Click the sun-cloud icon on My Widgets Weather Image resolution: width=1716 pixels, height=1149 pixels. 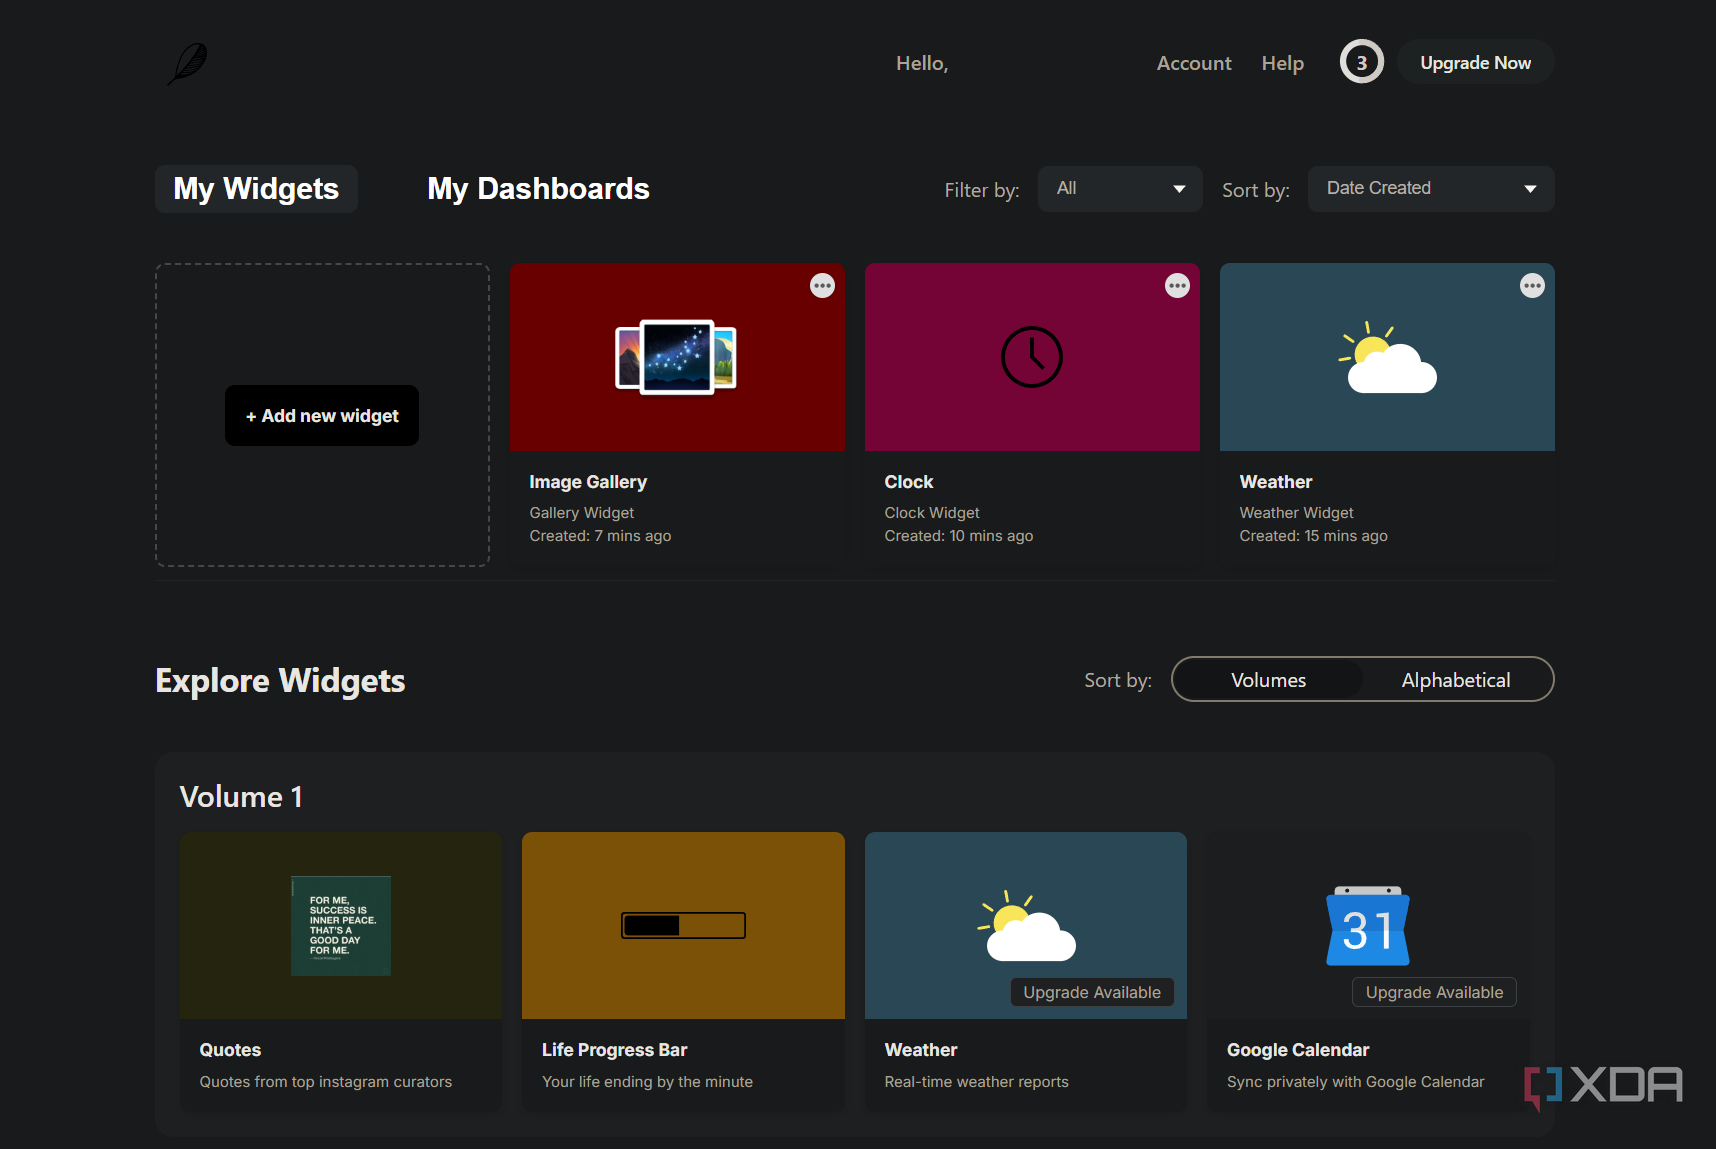click(1388, 357)
